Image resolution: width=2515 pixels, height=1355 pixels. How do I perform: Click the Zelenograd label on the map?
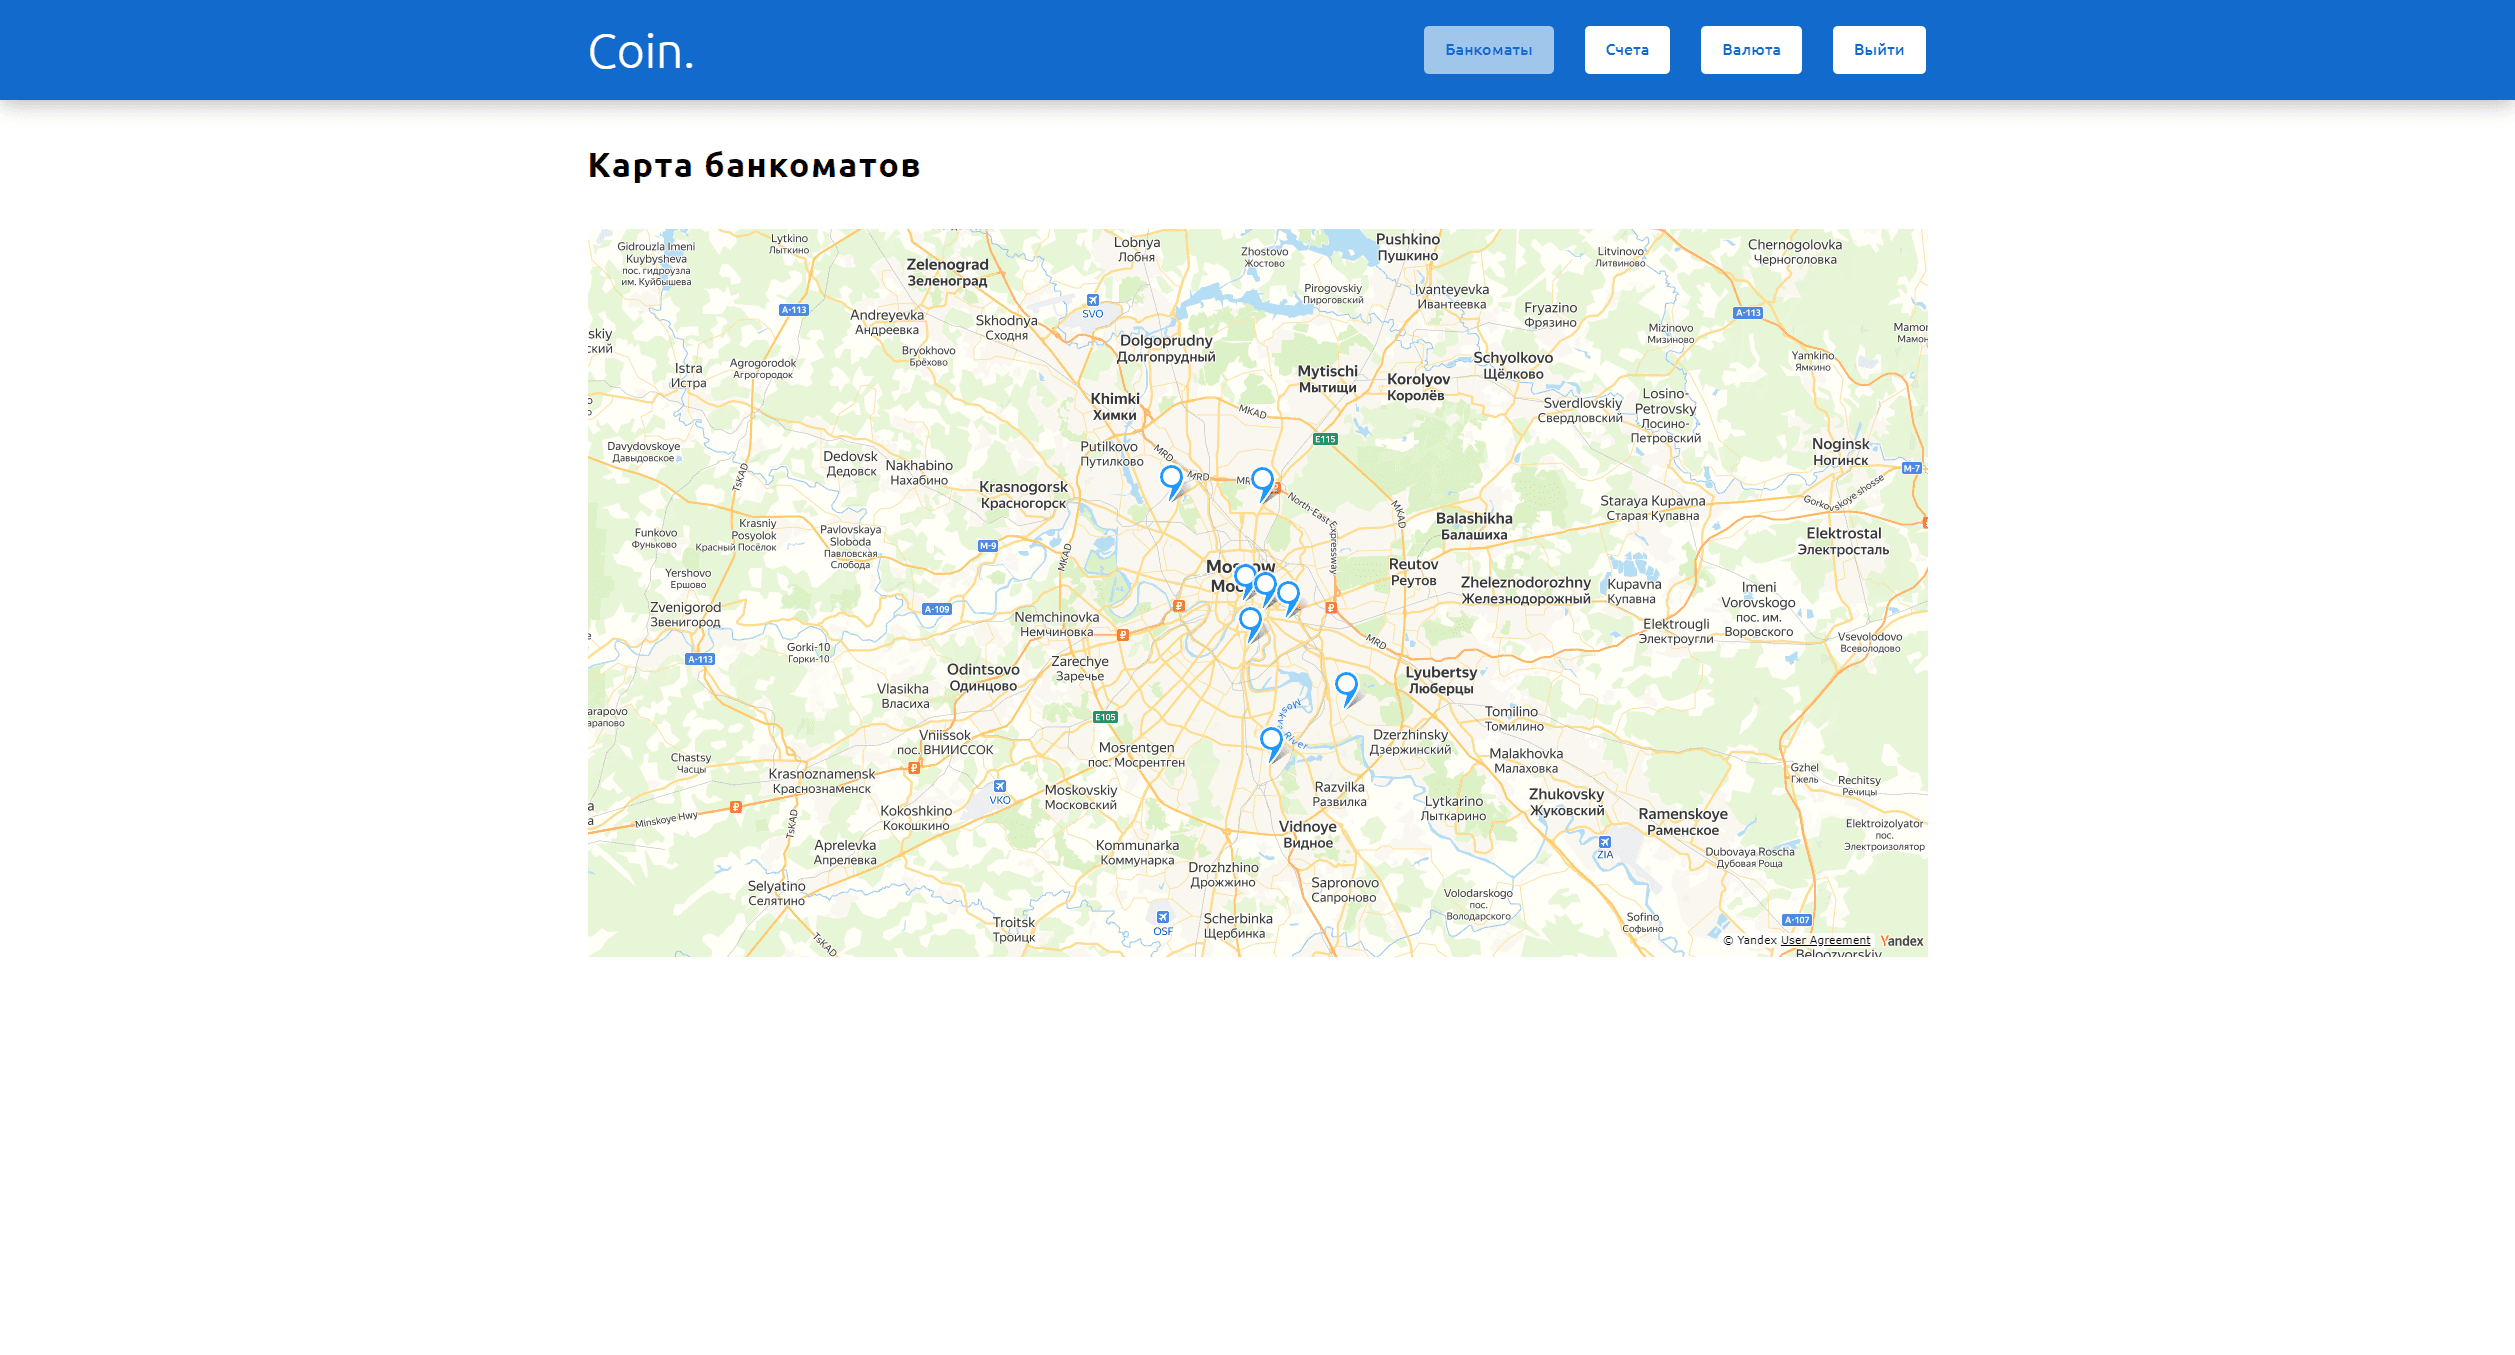pos(947,273)
